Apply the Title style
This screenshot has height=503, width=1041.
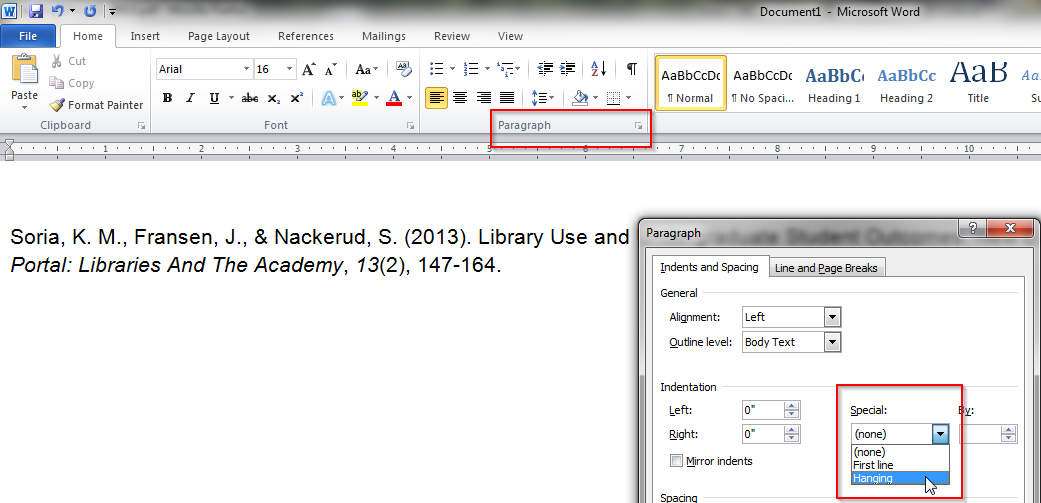point(978,84)
